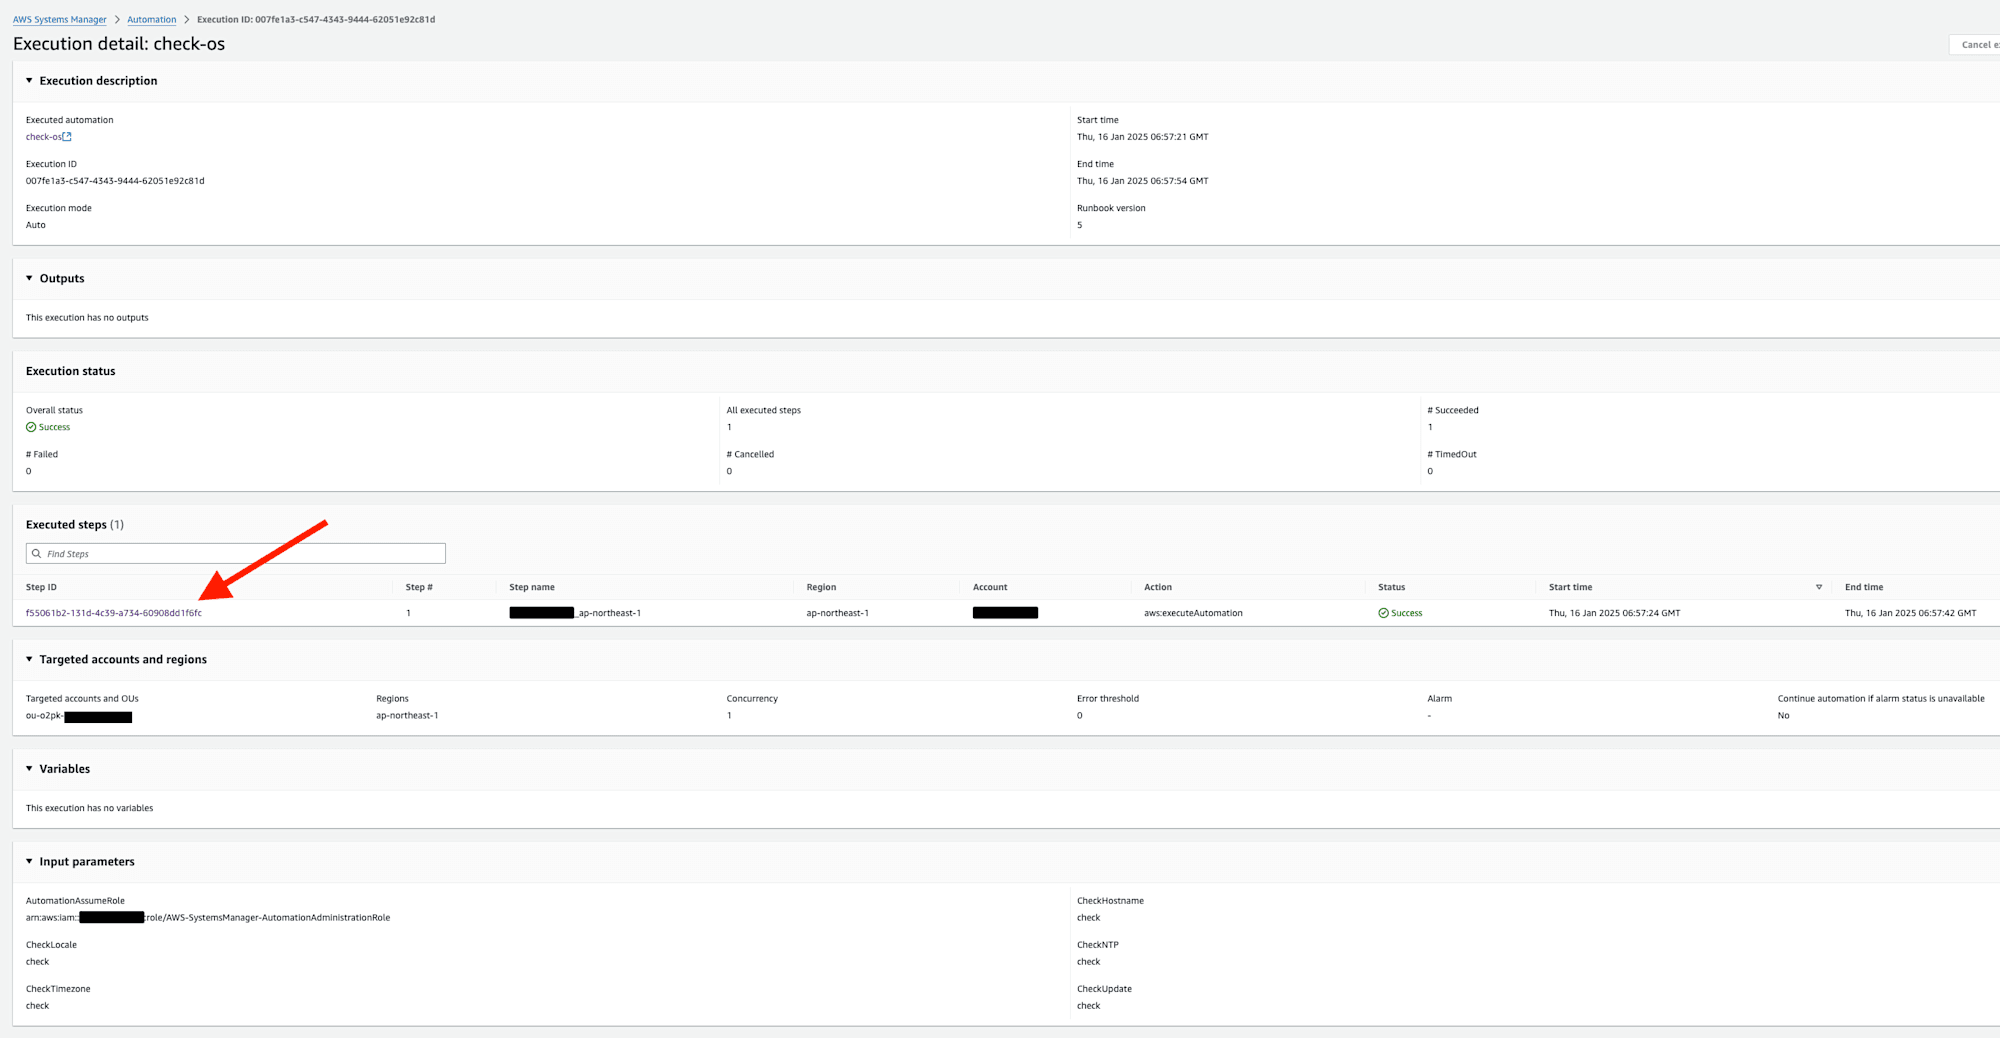Viewport: 2000px width, 1038px height.
Task: Click the Execution status heading
Action: 71,371
